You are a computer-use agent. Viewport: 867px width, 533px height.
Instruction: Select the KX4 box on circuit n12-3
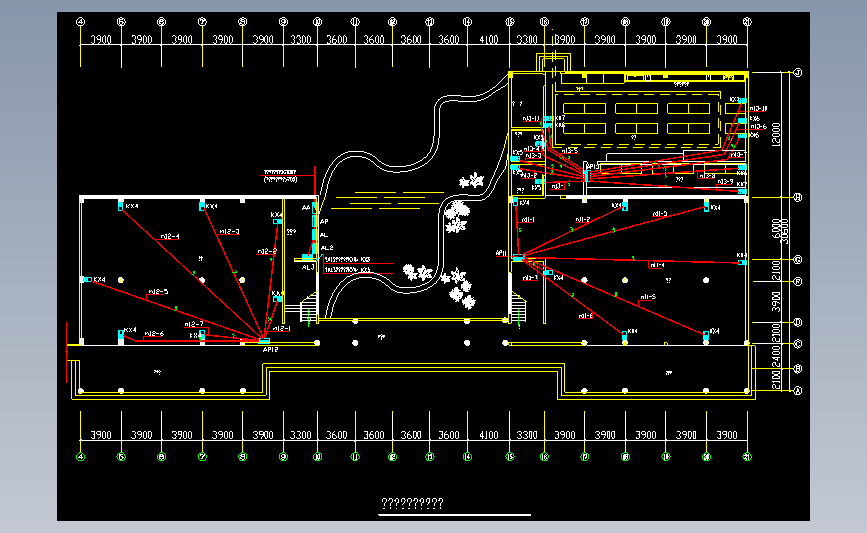coord(202,207)
